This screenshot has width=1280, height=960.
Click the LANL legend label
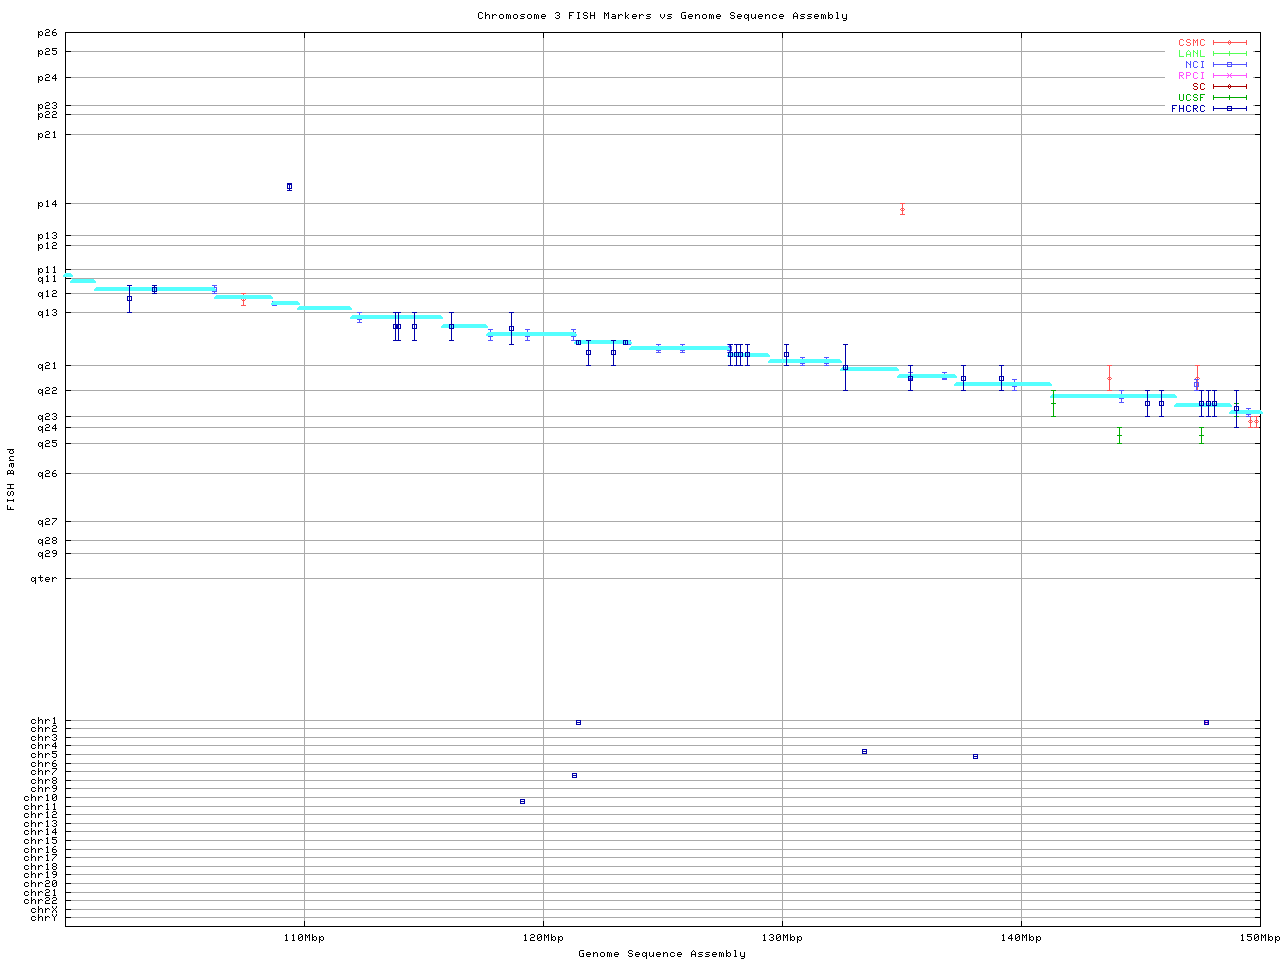coord(1191,54)
